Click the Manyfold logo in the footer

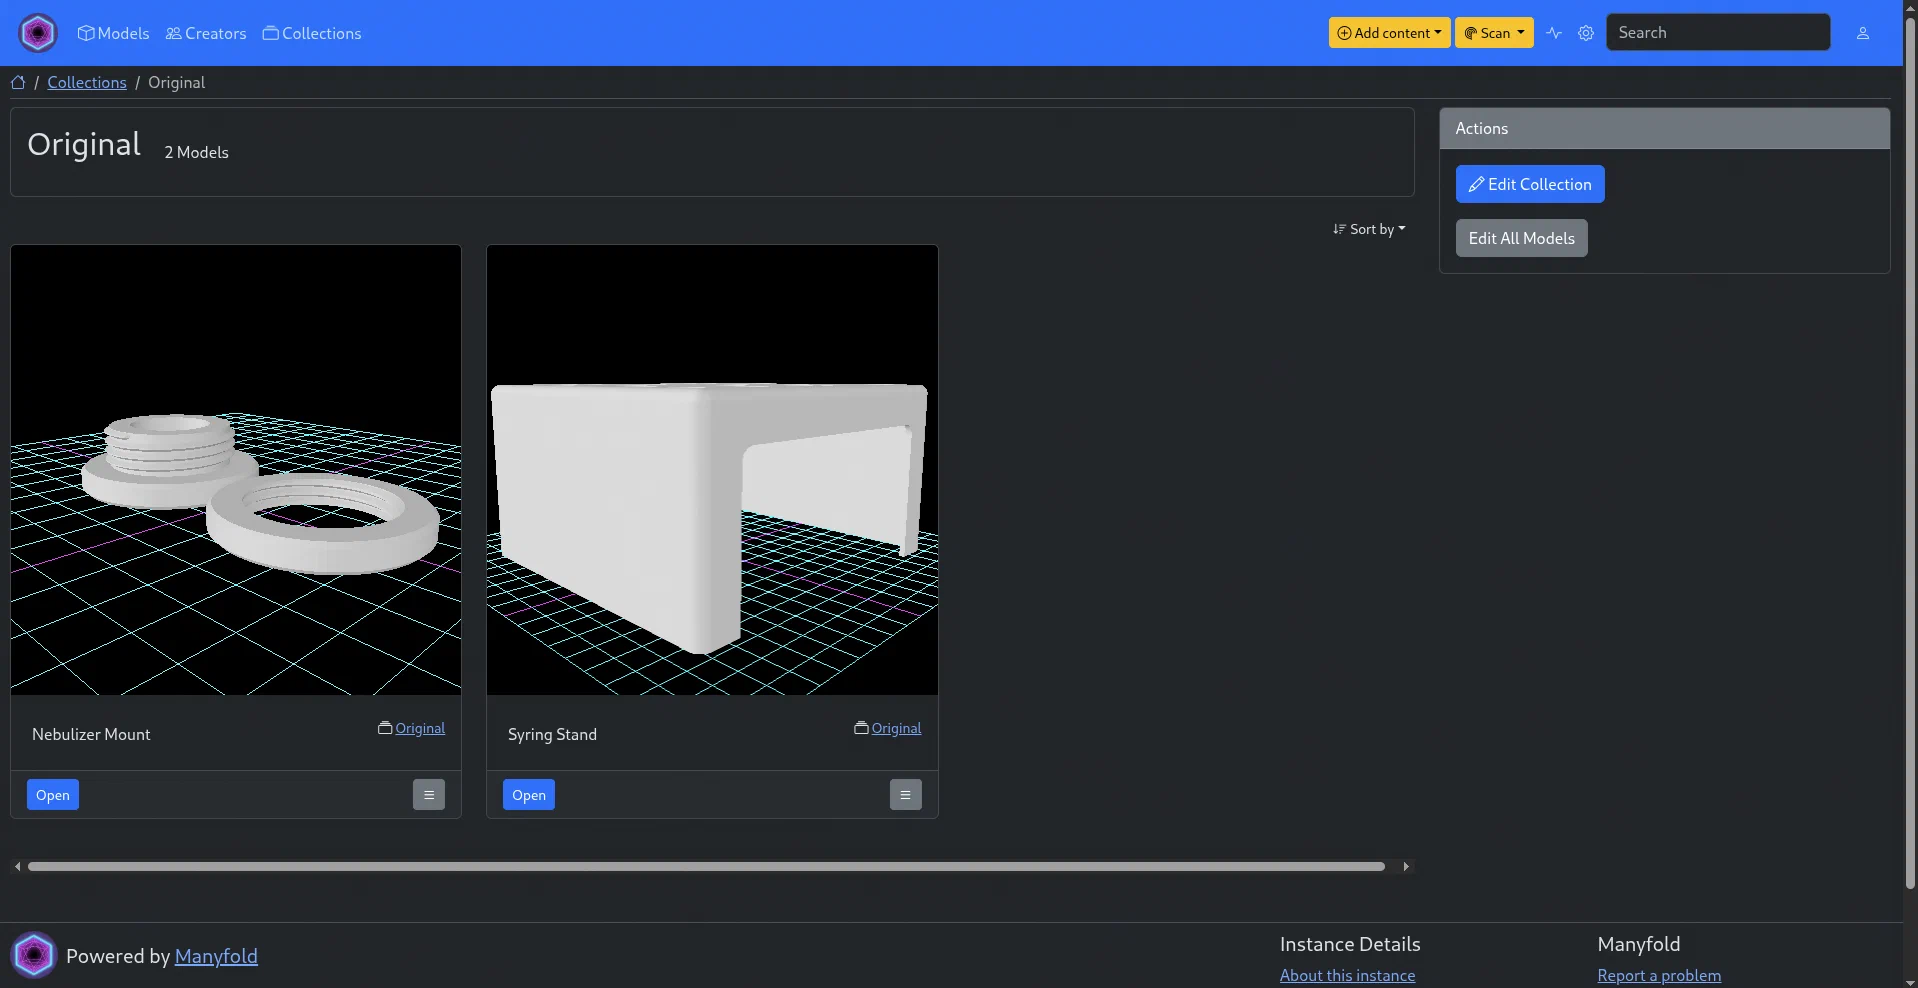[x=34, y=956]
